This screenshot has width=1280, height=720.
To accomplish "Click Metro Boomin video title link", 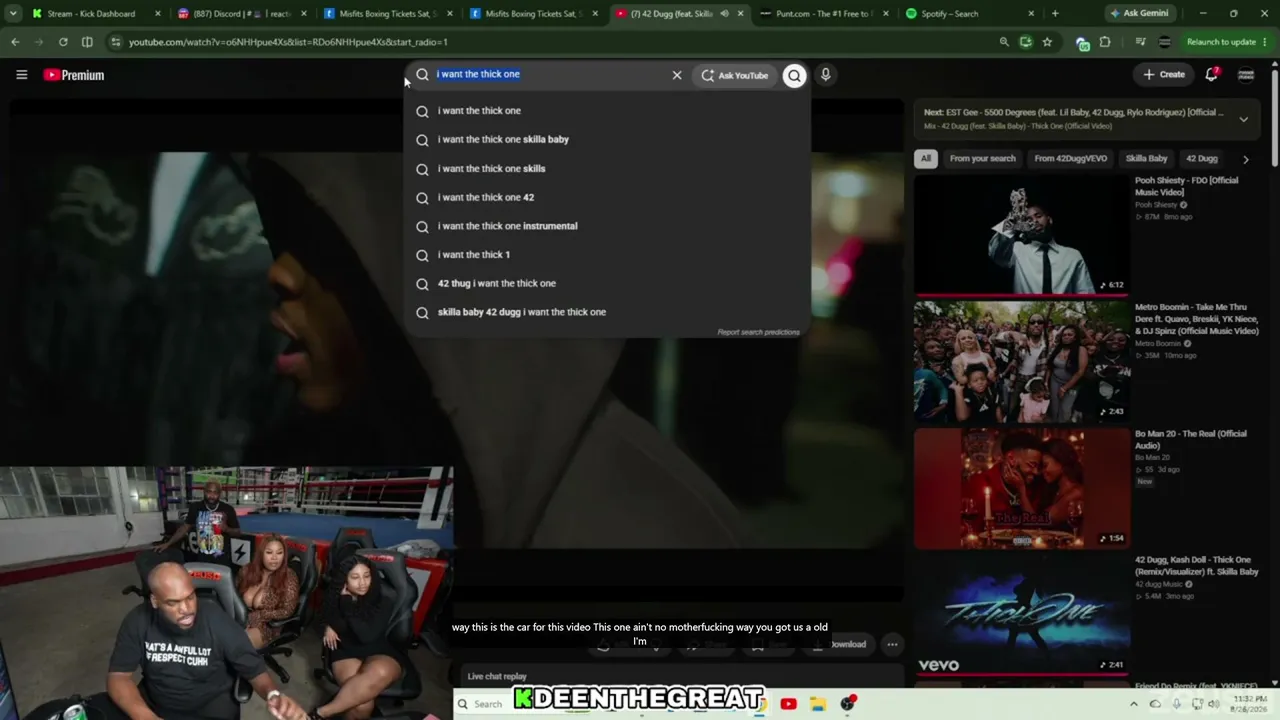I will pos(1196,319).
